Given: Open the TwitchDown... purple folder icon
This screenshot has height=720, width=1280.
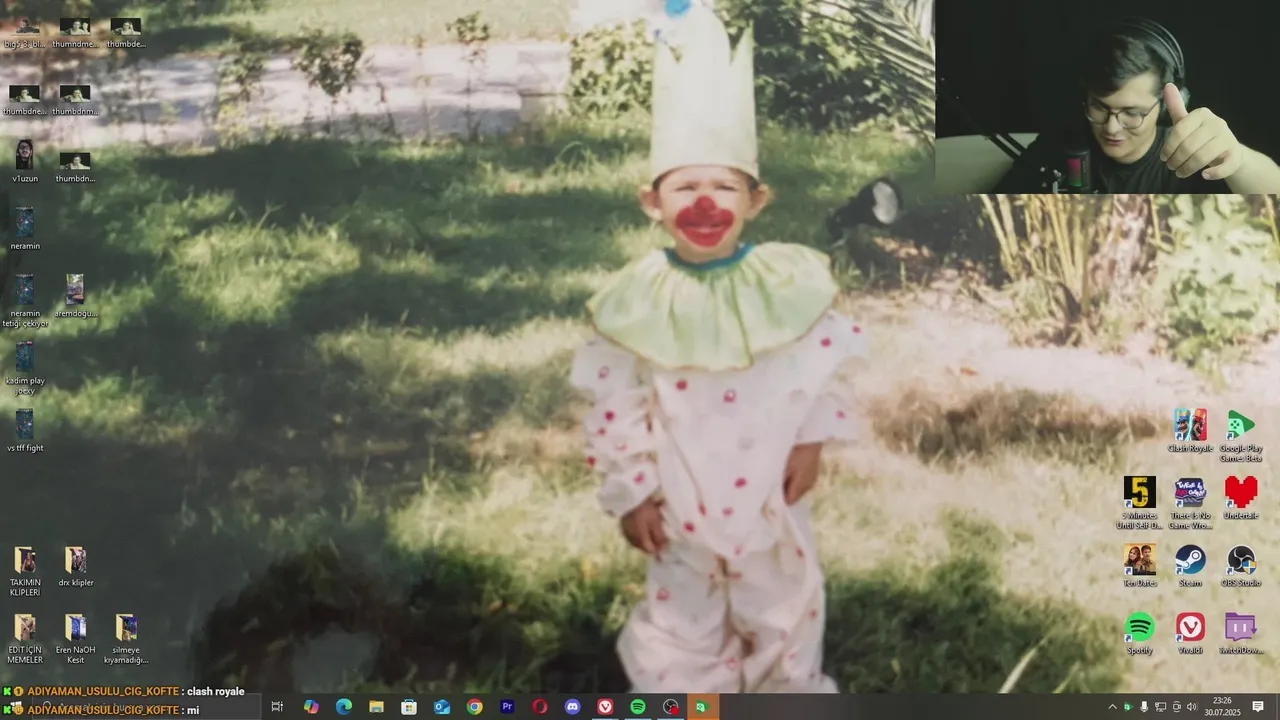Looking at the screenshot, I should [1241, 633].
